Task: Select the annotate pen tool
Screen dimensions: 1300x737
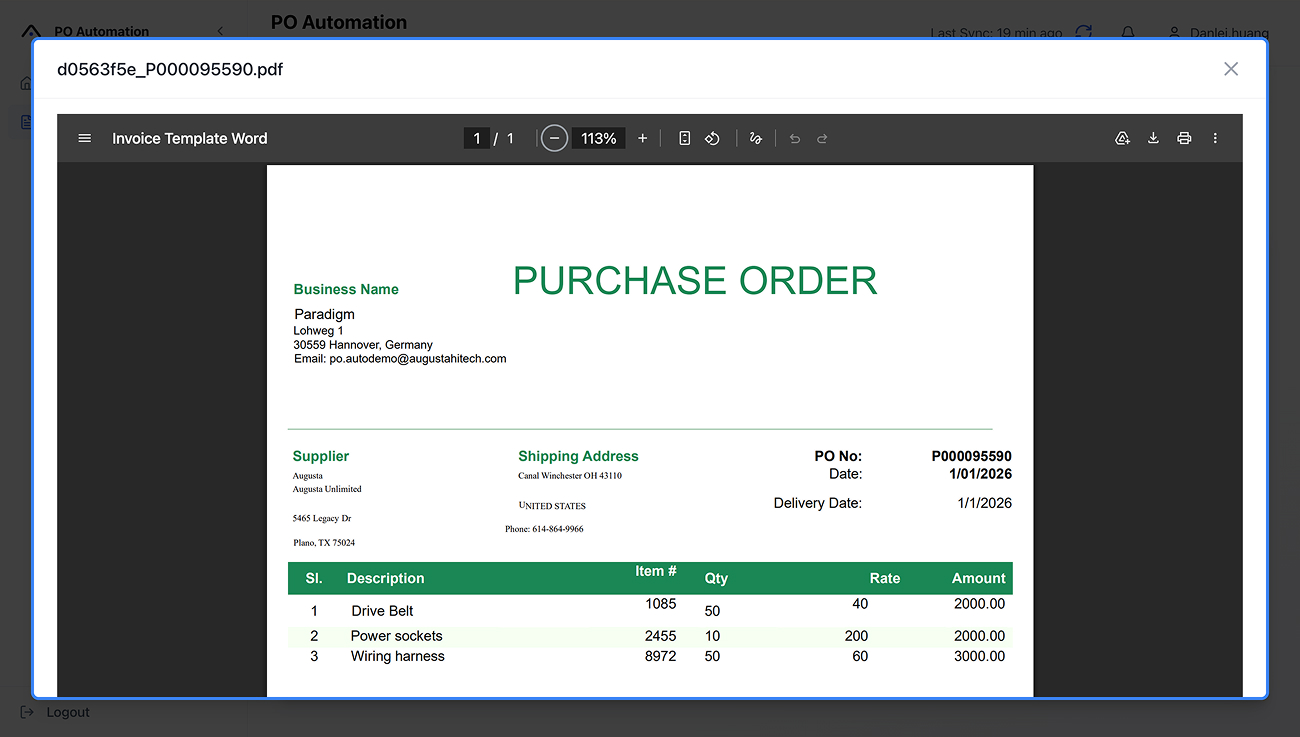Action: (x=755, y=138)
